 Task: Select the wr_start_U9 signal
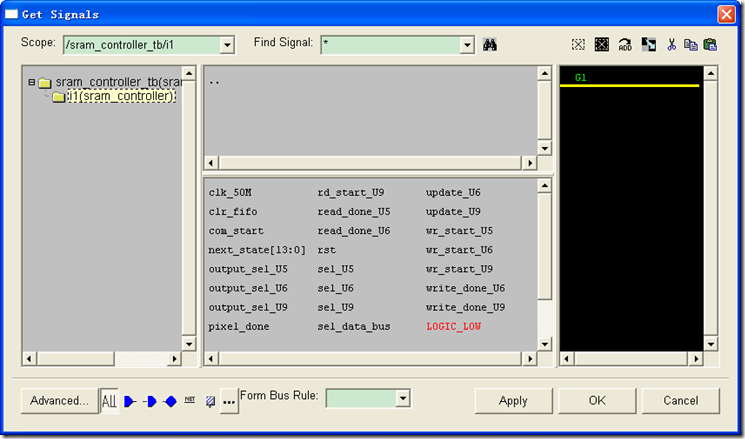(459, 269)
